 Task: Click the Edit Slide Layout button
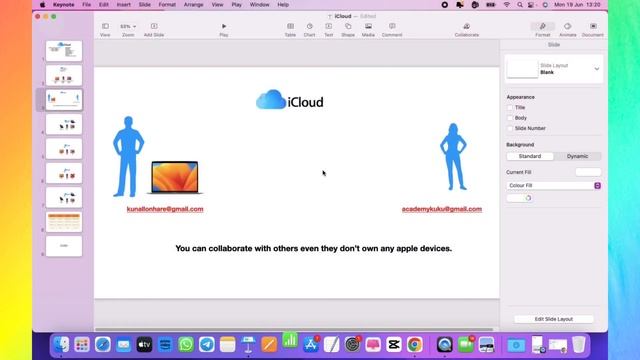pos(553,319)
